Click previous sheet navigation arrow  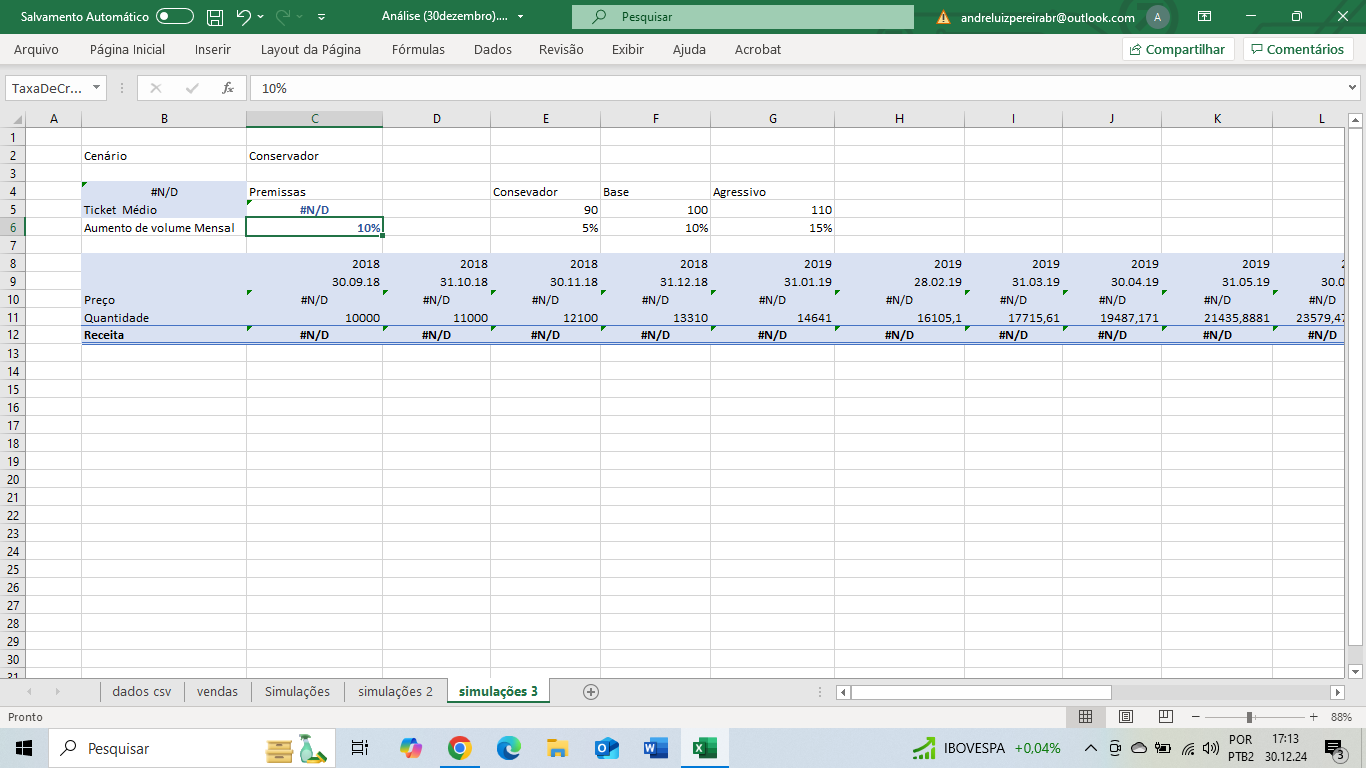pyautogui.click(x=30, y=691)
